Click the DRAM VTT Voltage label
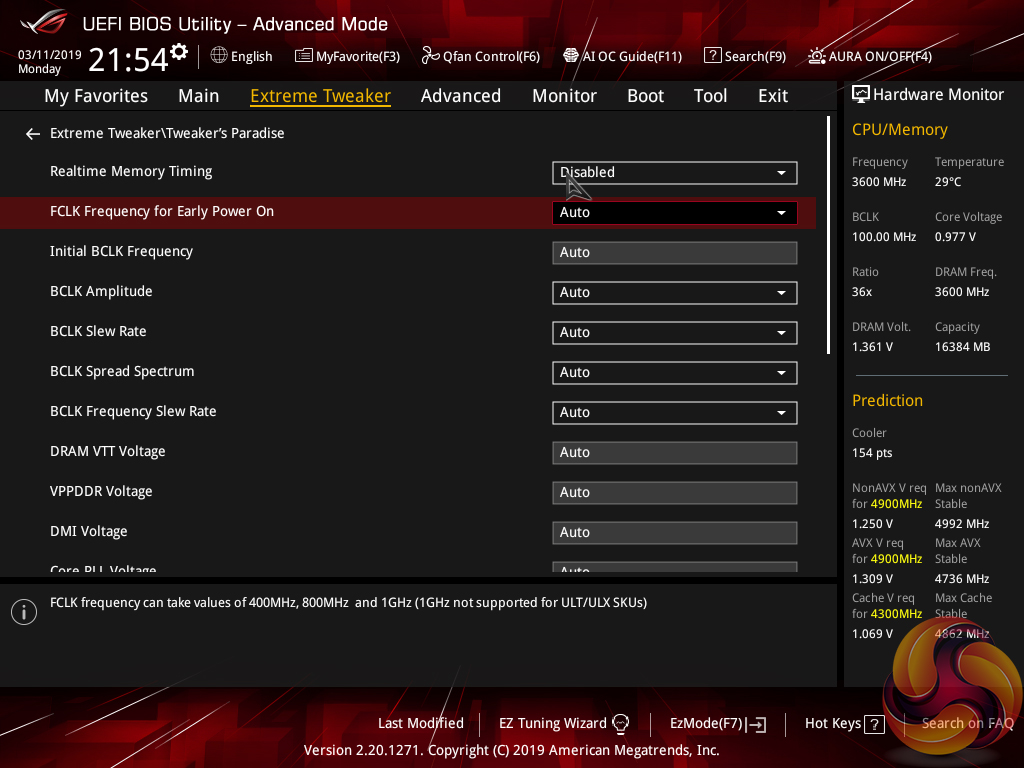Image resolution: width=1024 pixels, height=768 pixels. pyautogui.click(x=108, y=451)
